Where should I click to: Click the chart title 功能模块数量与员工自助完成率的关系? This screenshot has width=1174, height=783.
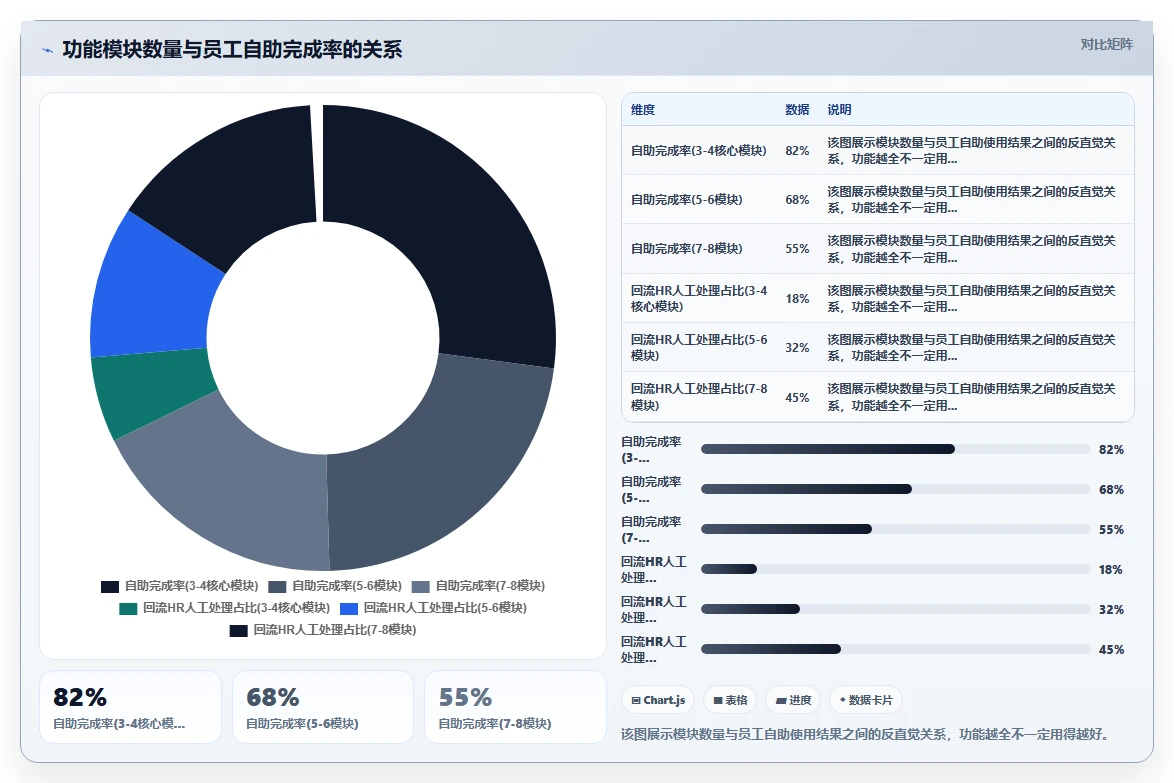232,49
